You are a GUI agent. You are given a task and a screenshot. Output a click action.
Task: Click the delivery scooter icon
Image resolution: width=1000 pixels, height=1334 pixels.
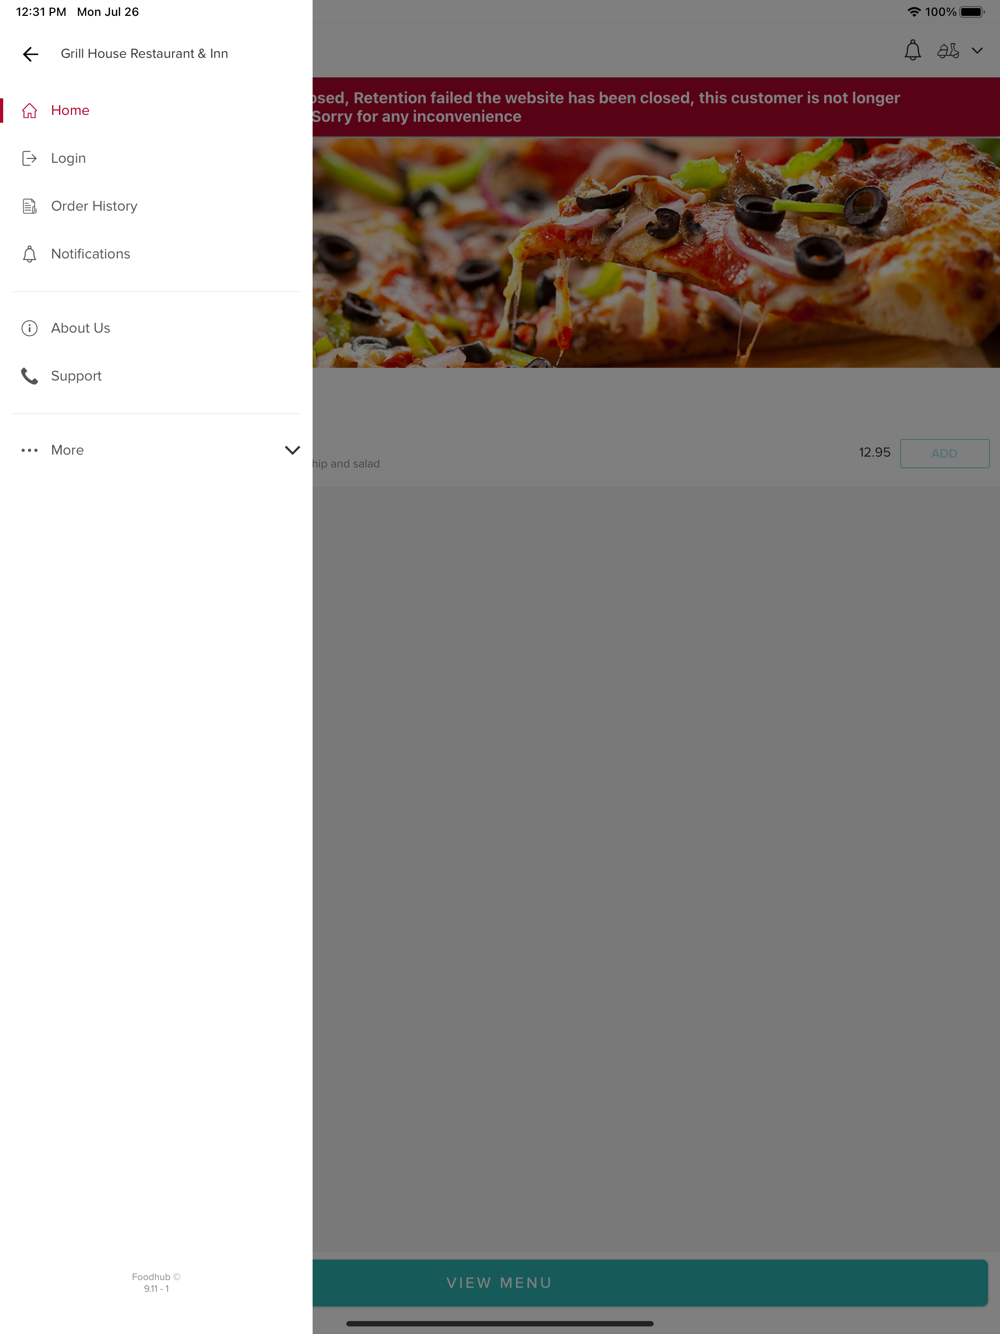[948, 50]
